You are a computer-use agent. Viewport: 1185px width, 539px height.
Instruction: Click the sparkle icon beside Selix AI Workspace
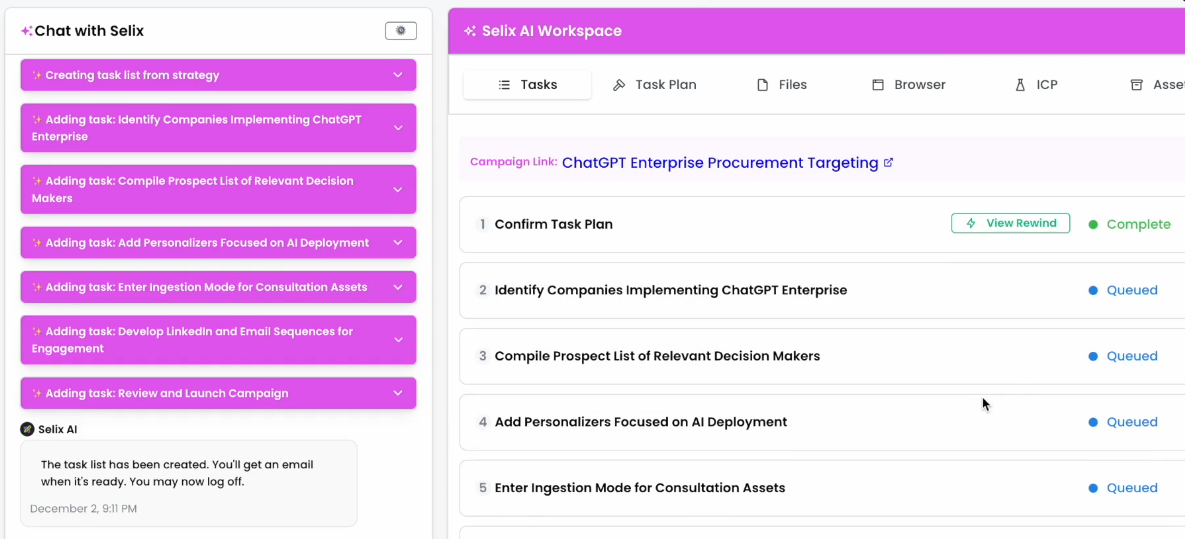pyautogui.click(x=470, y=31)
